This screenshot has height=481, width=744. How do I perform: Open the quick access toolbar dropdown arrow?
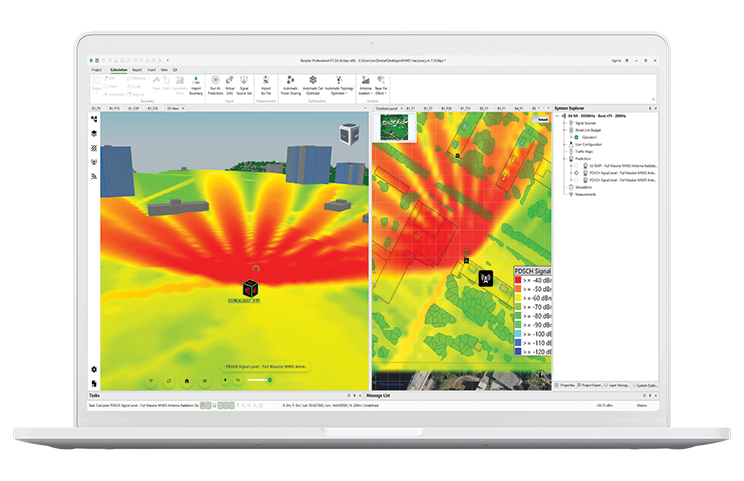click(x=167, y=61)
